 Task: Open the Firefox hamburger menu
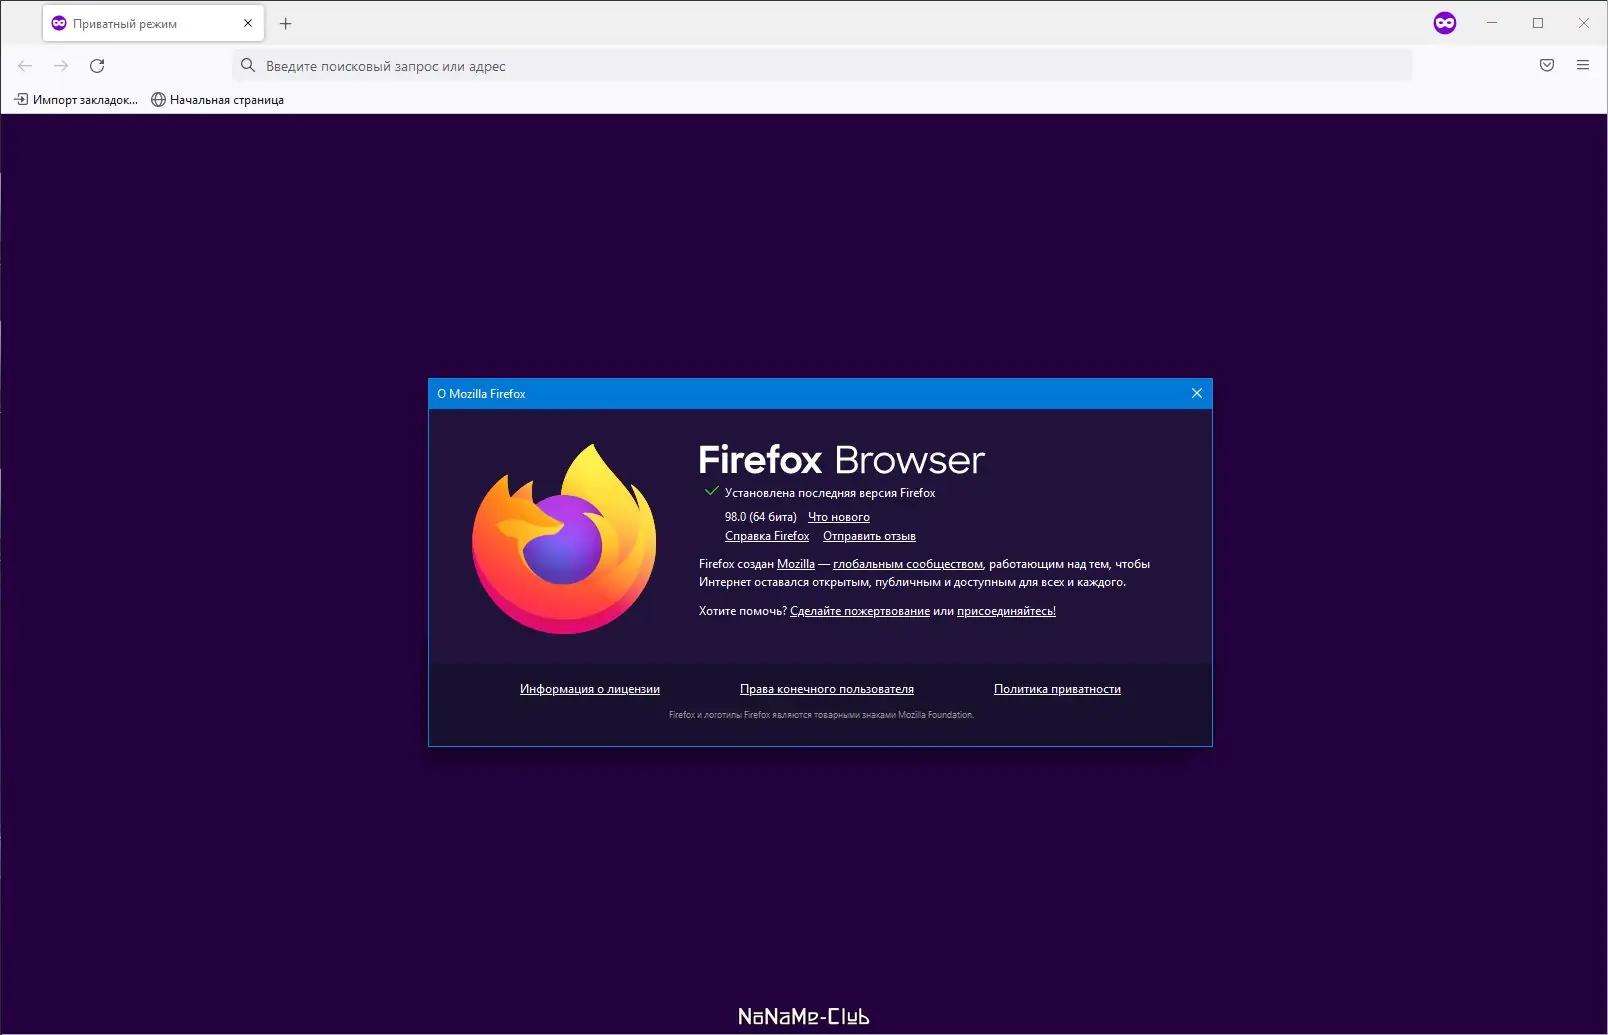click(x=1583, y=66)
